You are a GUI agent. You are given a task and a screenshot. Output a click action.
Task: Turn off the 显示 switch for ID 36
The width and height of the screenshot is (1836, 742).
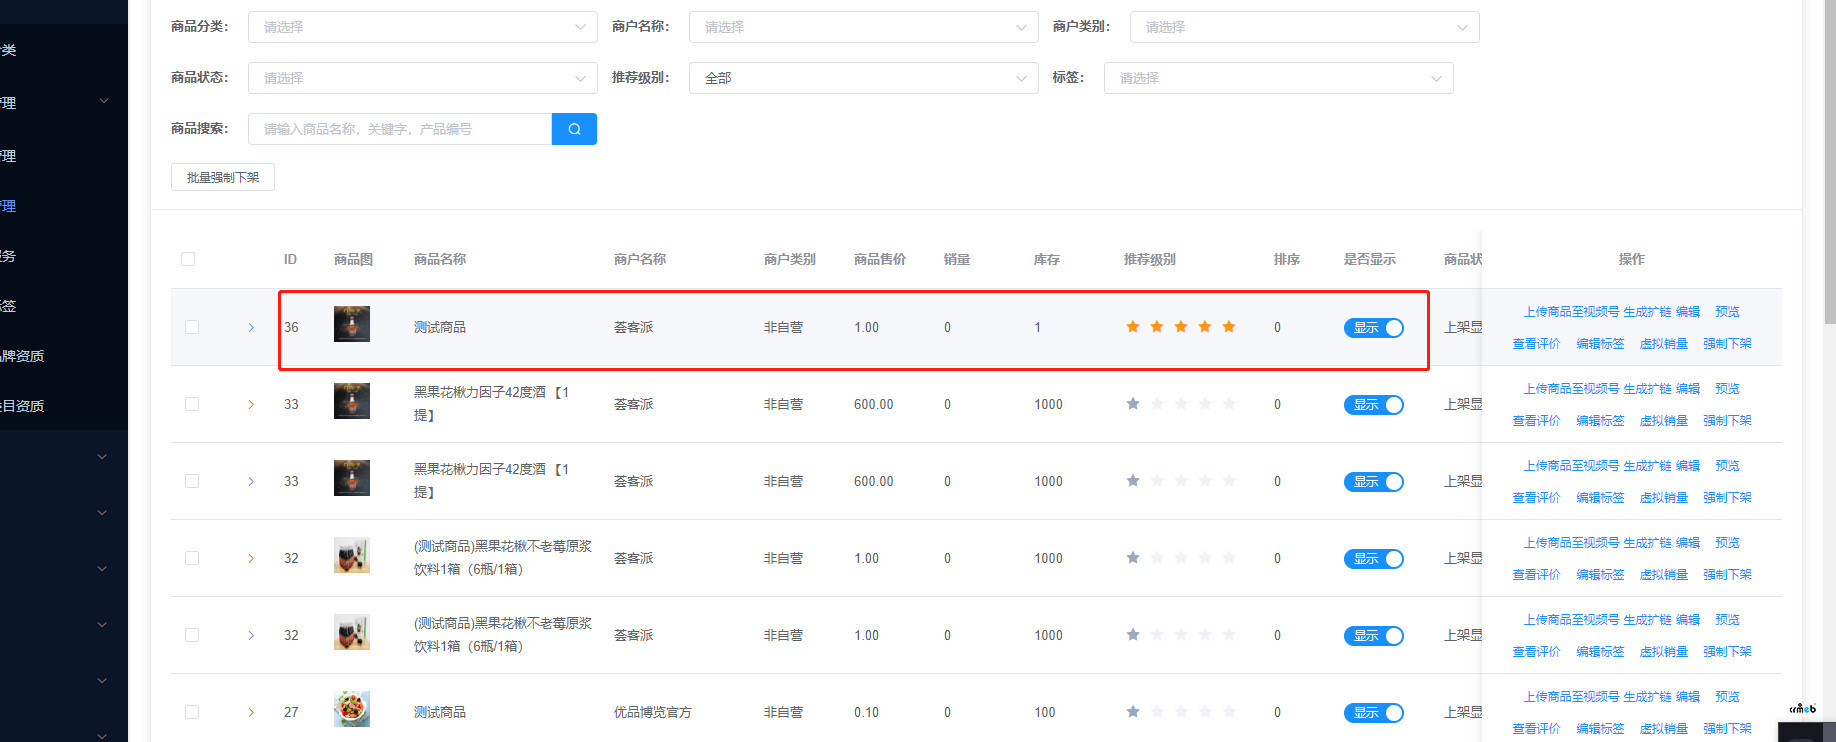coord(1374,328)
